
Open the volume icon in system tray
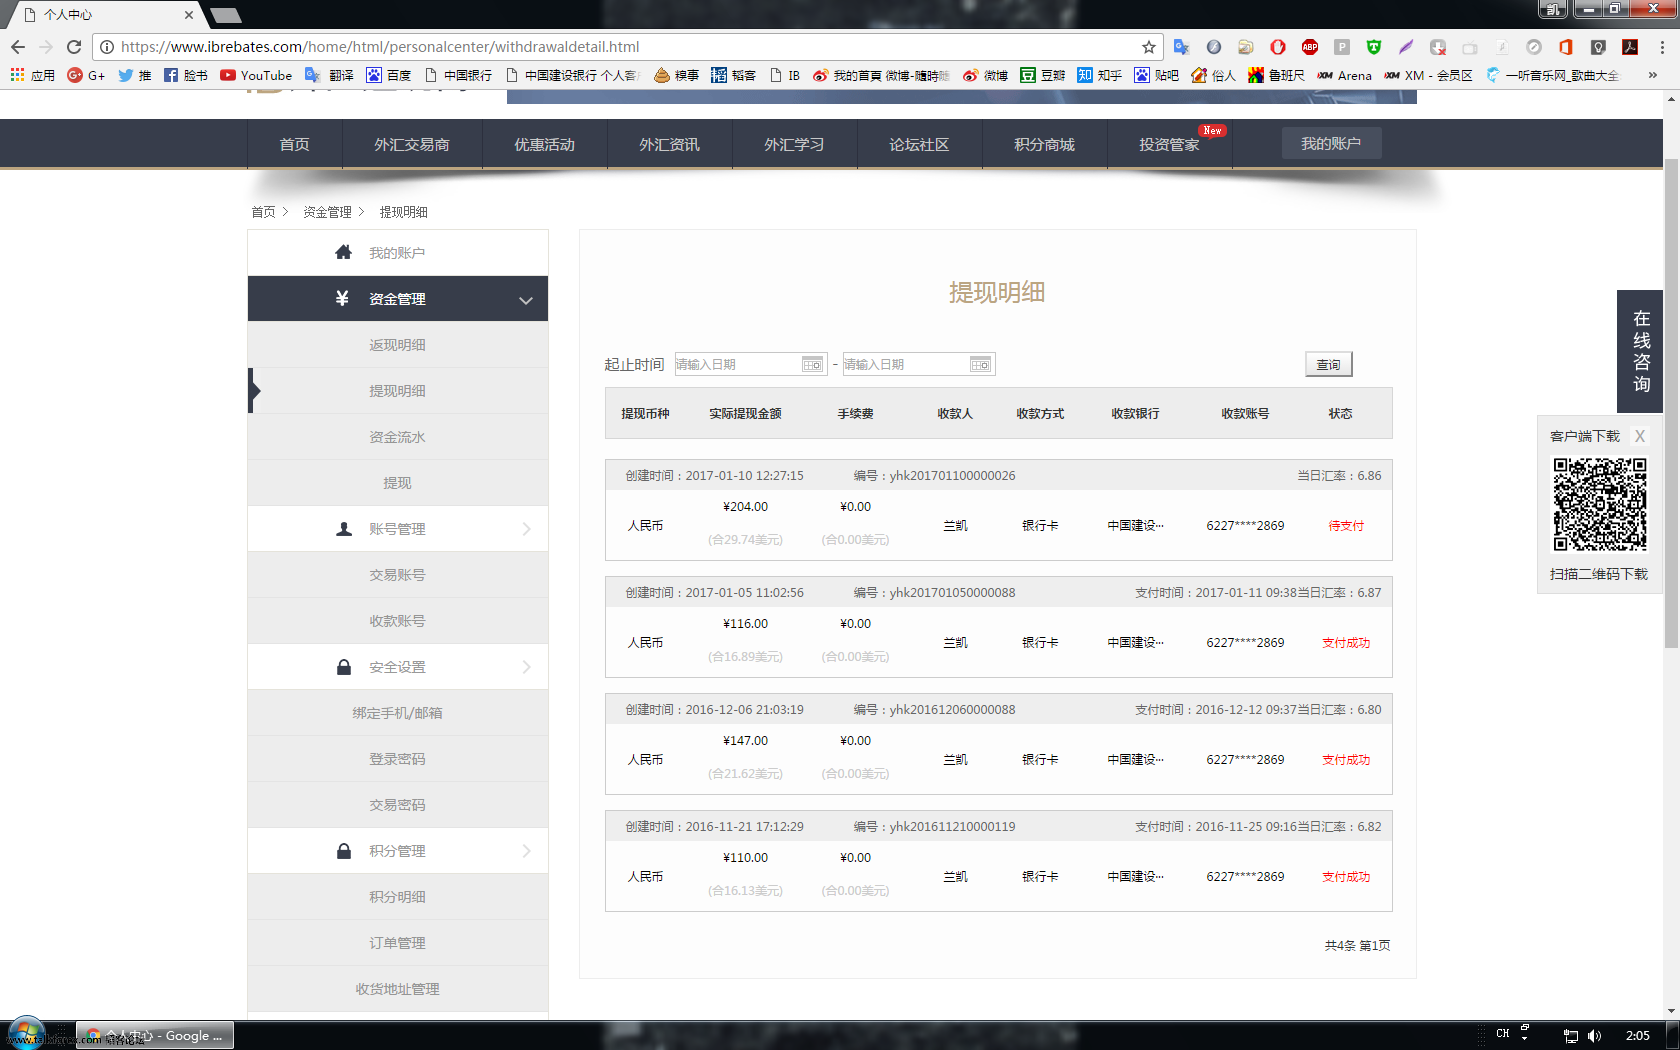1594,1036
